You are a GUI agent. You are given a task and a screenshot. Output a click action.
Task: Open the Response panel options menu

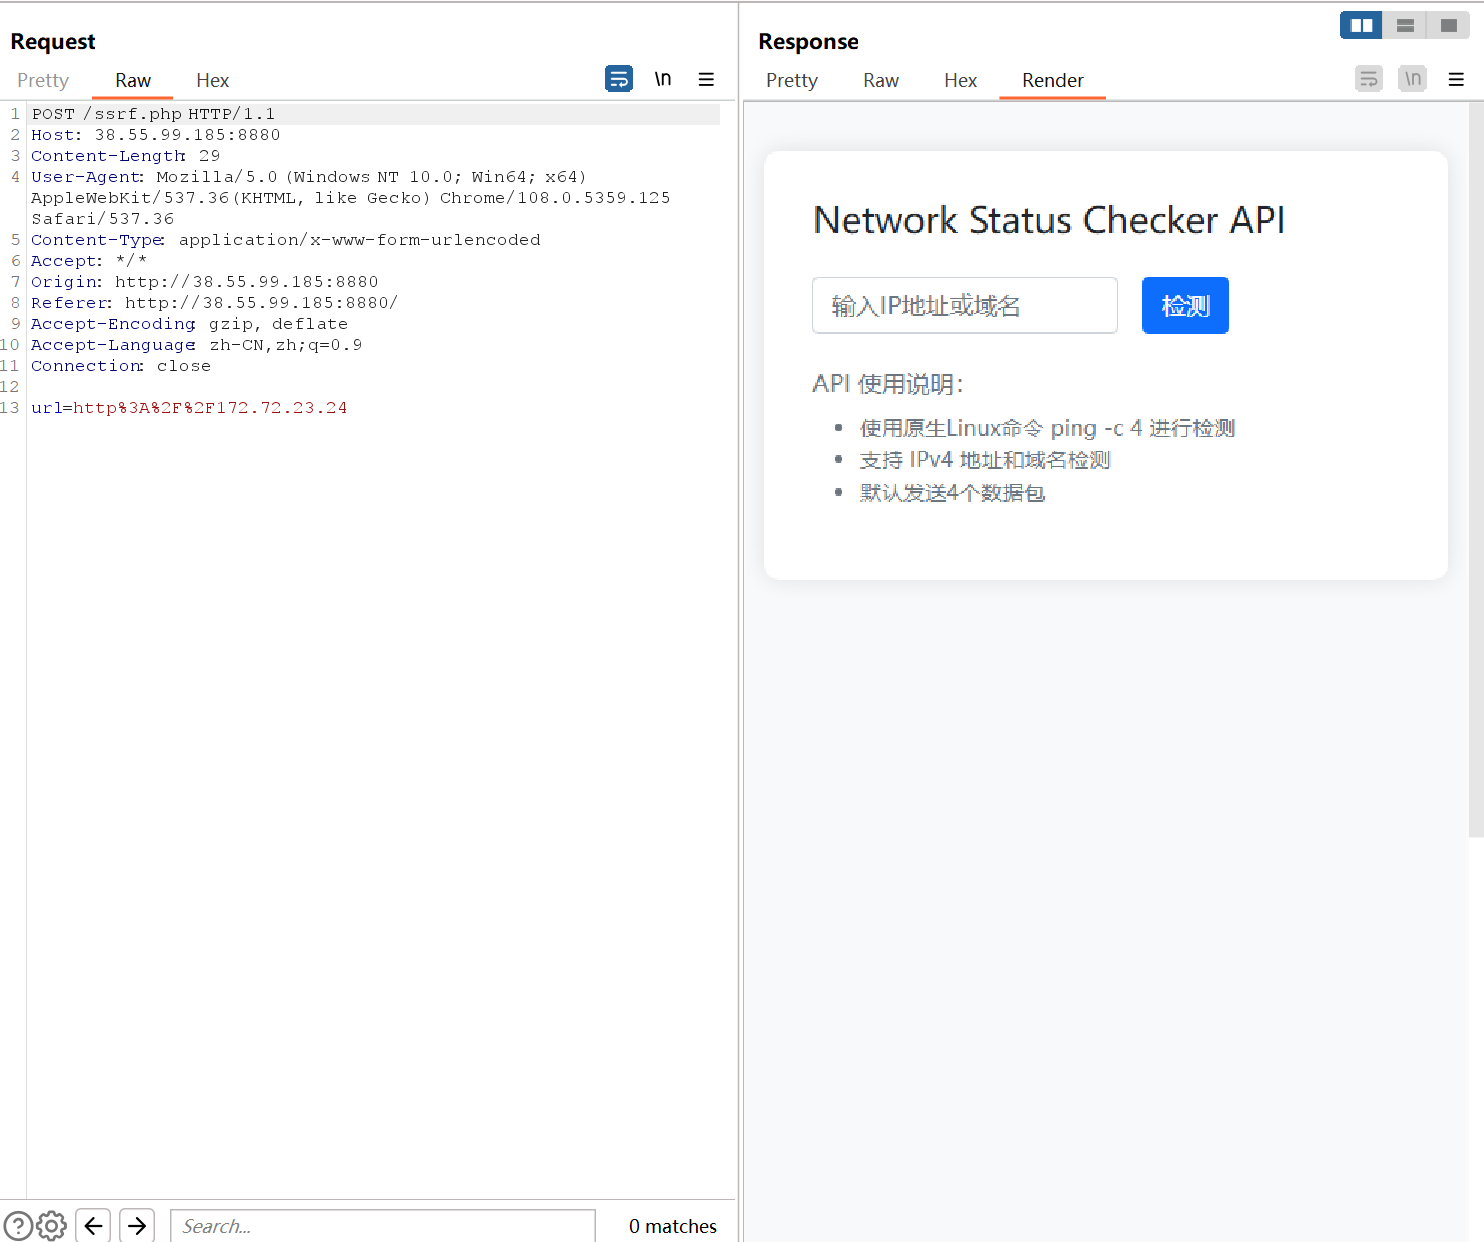tap(1456, 79)
